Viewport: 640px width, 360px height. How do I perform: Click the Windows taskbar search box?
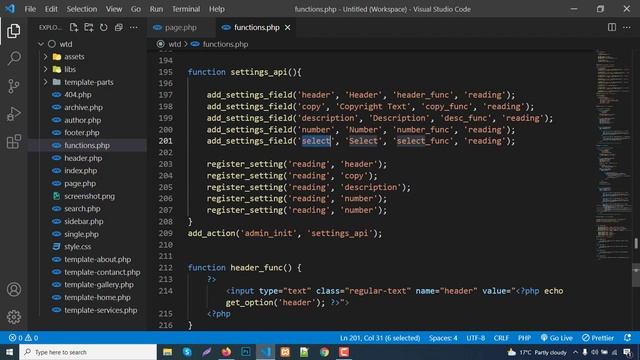(88, 352)
